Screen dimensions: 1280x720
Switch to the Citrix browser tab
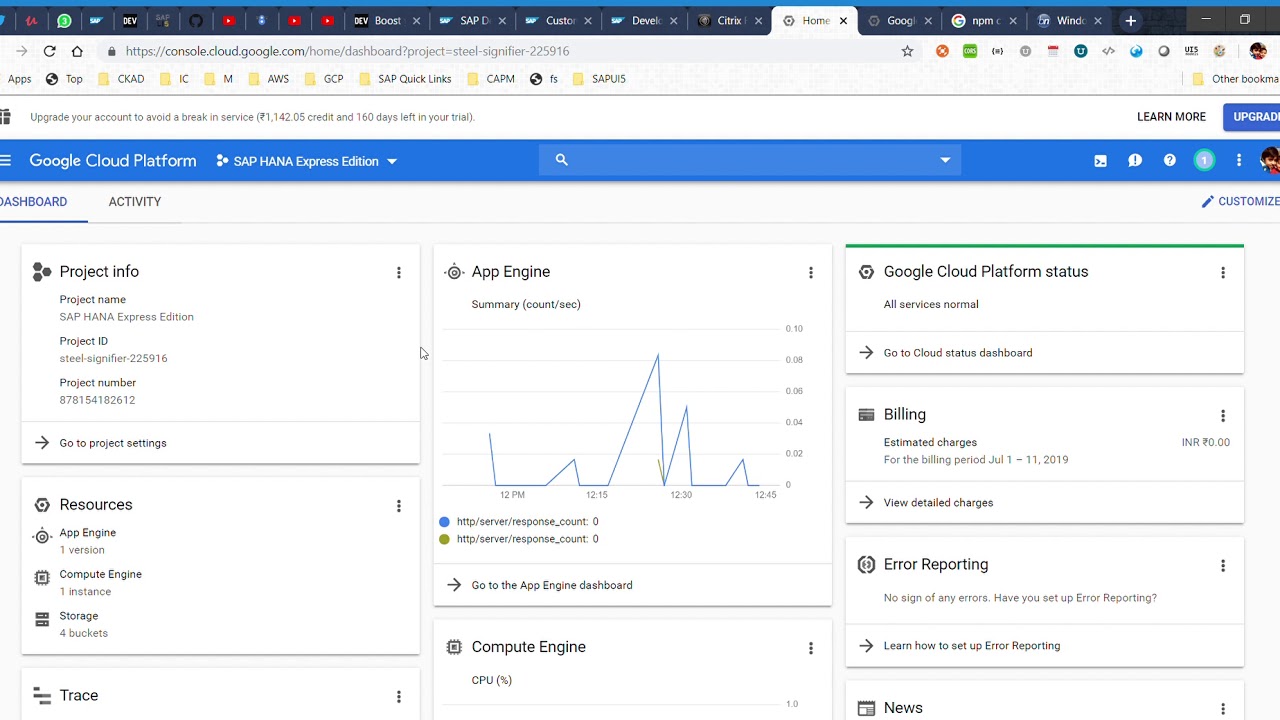tap(732, 20)
